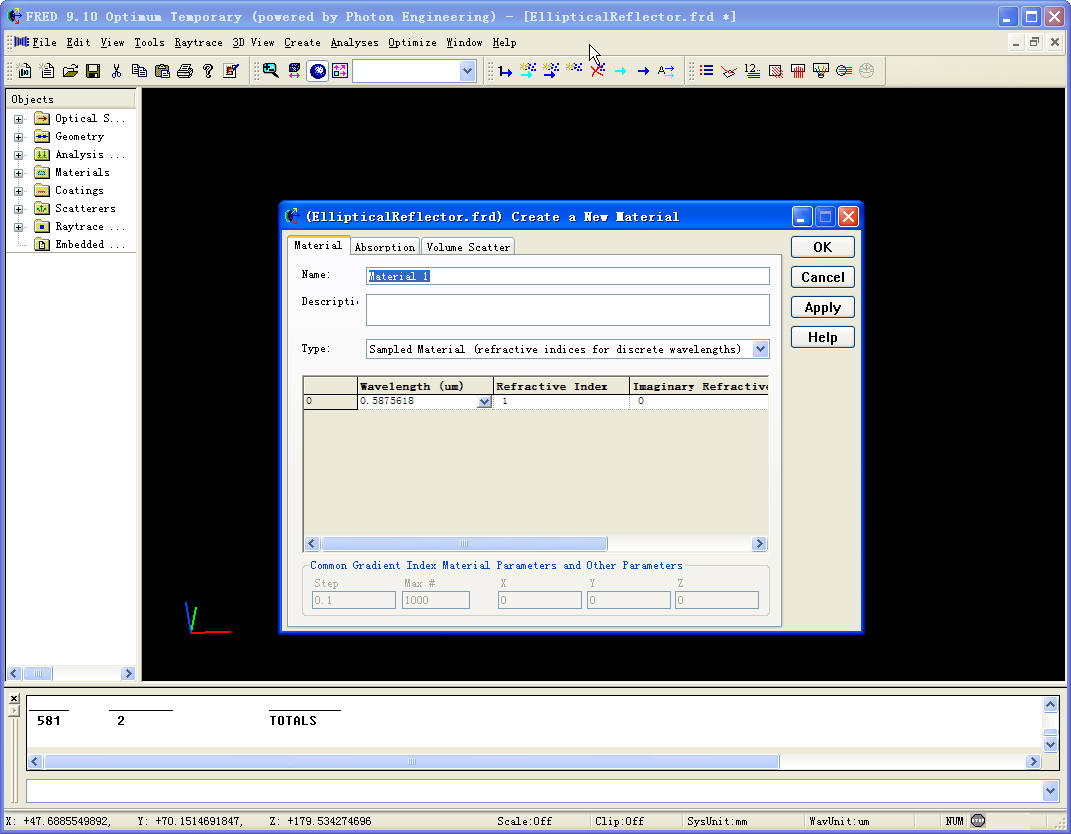The width and height of the screenshot is (1071, 834).
Task: Click the blue sphere view icon
Action: [x=318, y=70]
